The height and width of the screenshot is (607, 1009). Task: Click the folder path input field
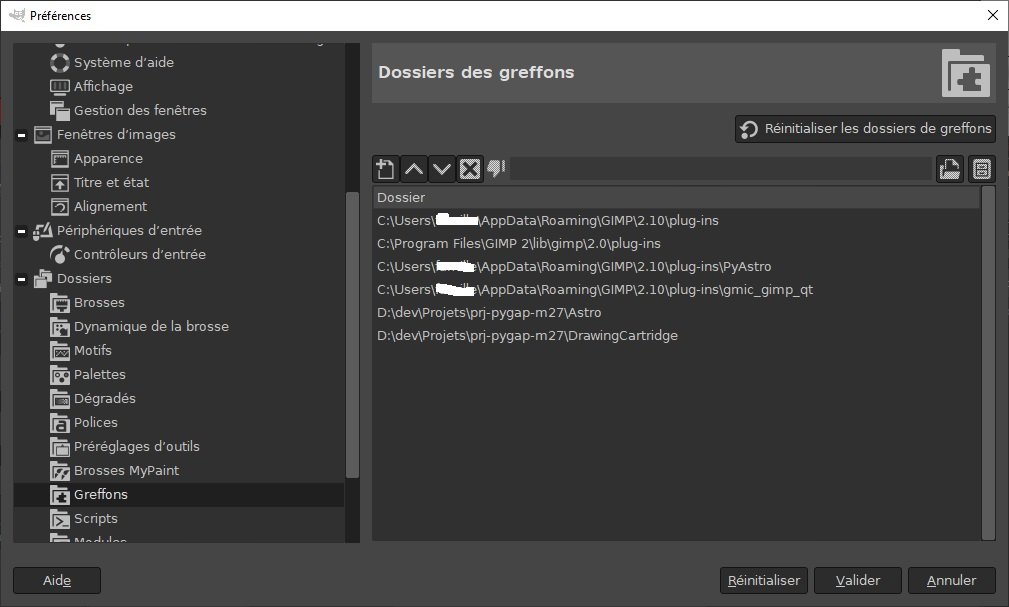coord(721,169)
